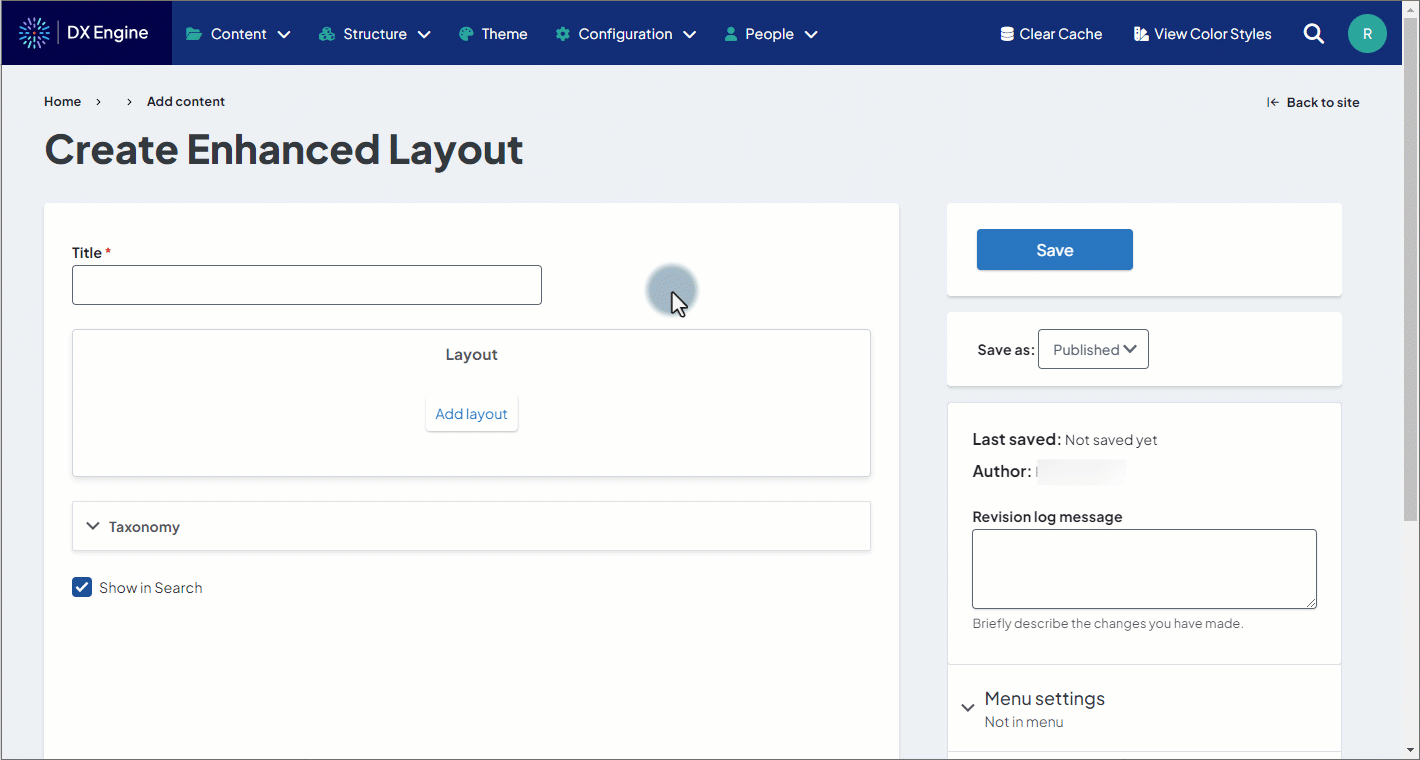The image size is (1420, 760).
Task: Click View Color Styles link
Action: (x=1203, y=34)
